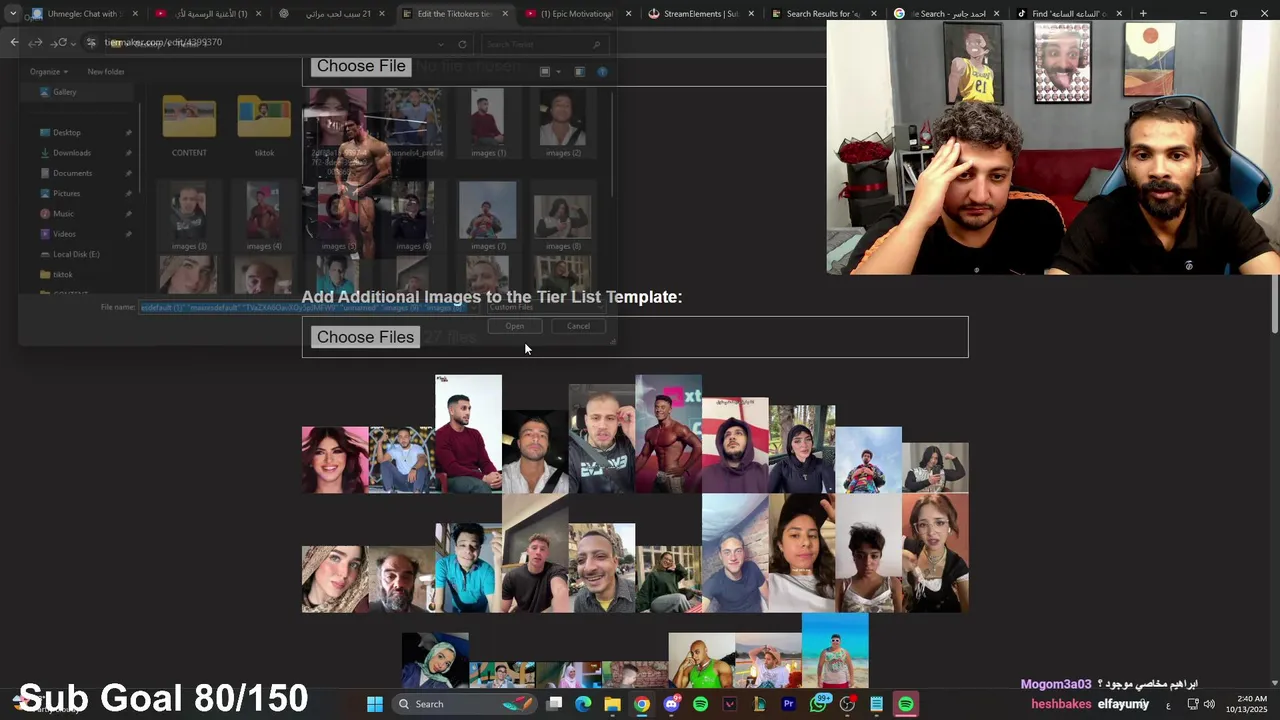Select Downloads in file dialog sidebar
This screenshot has width=1280, height=720.
point(71,153)
